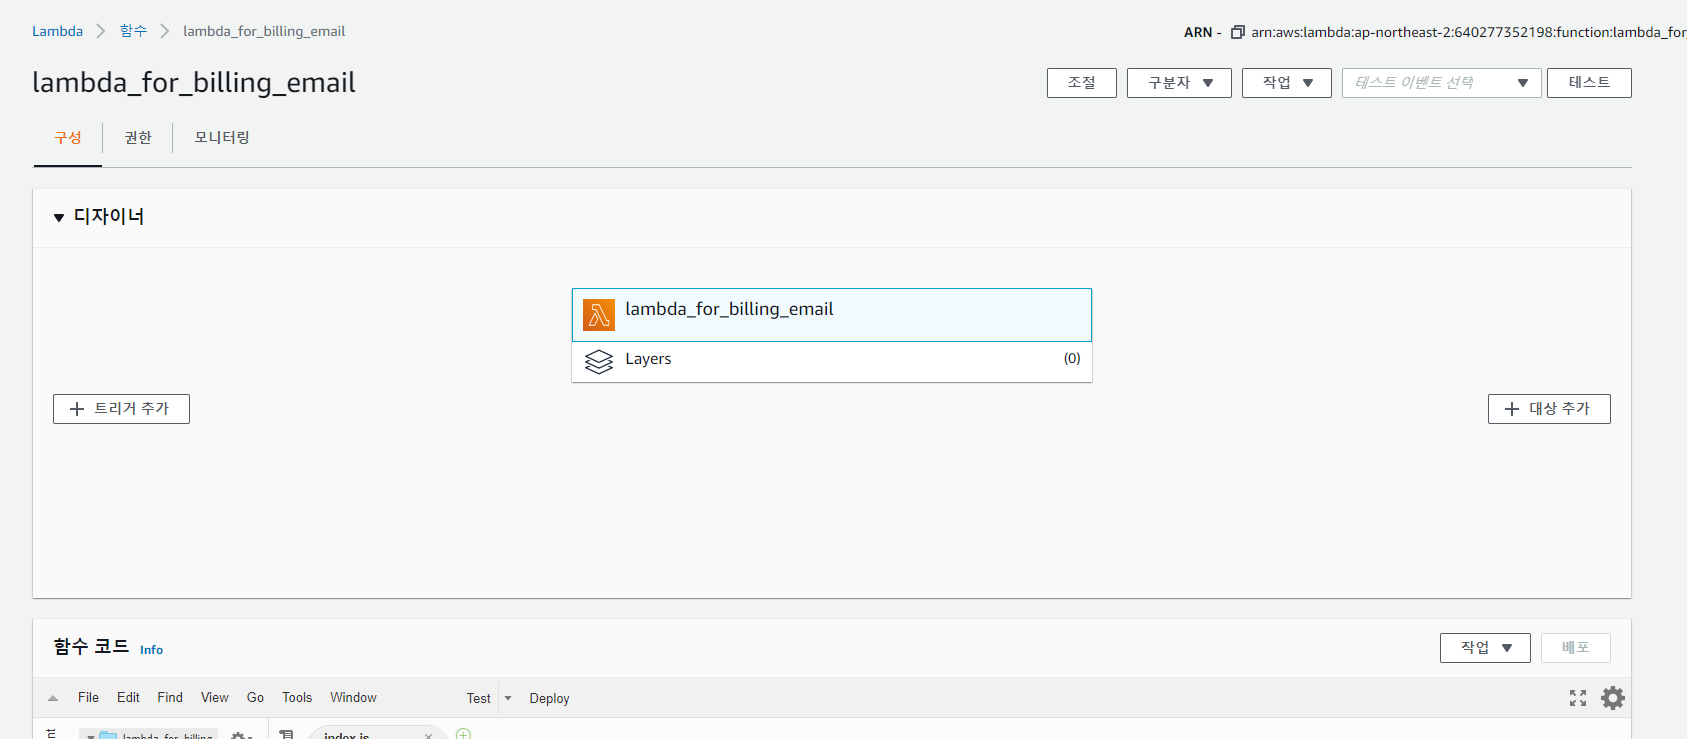1687x739 pixels.
Task: Click the ARN value text
Action: pos(1468,32)
